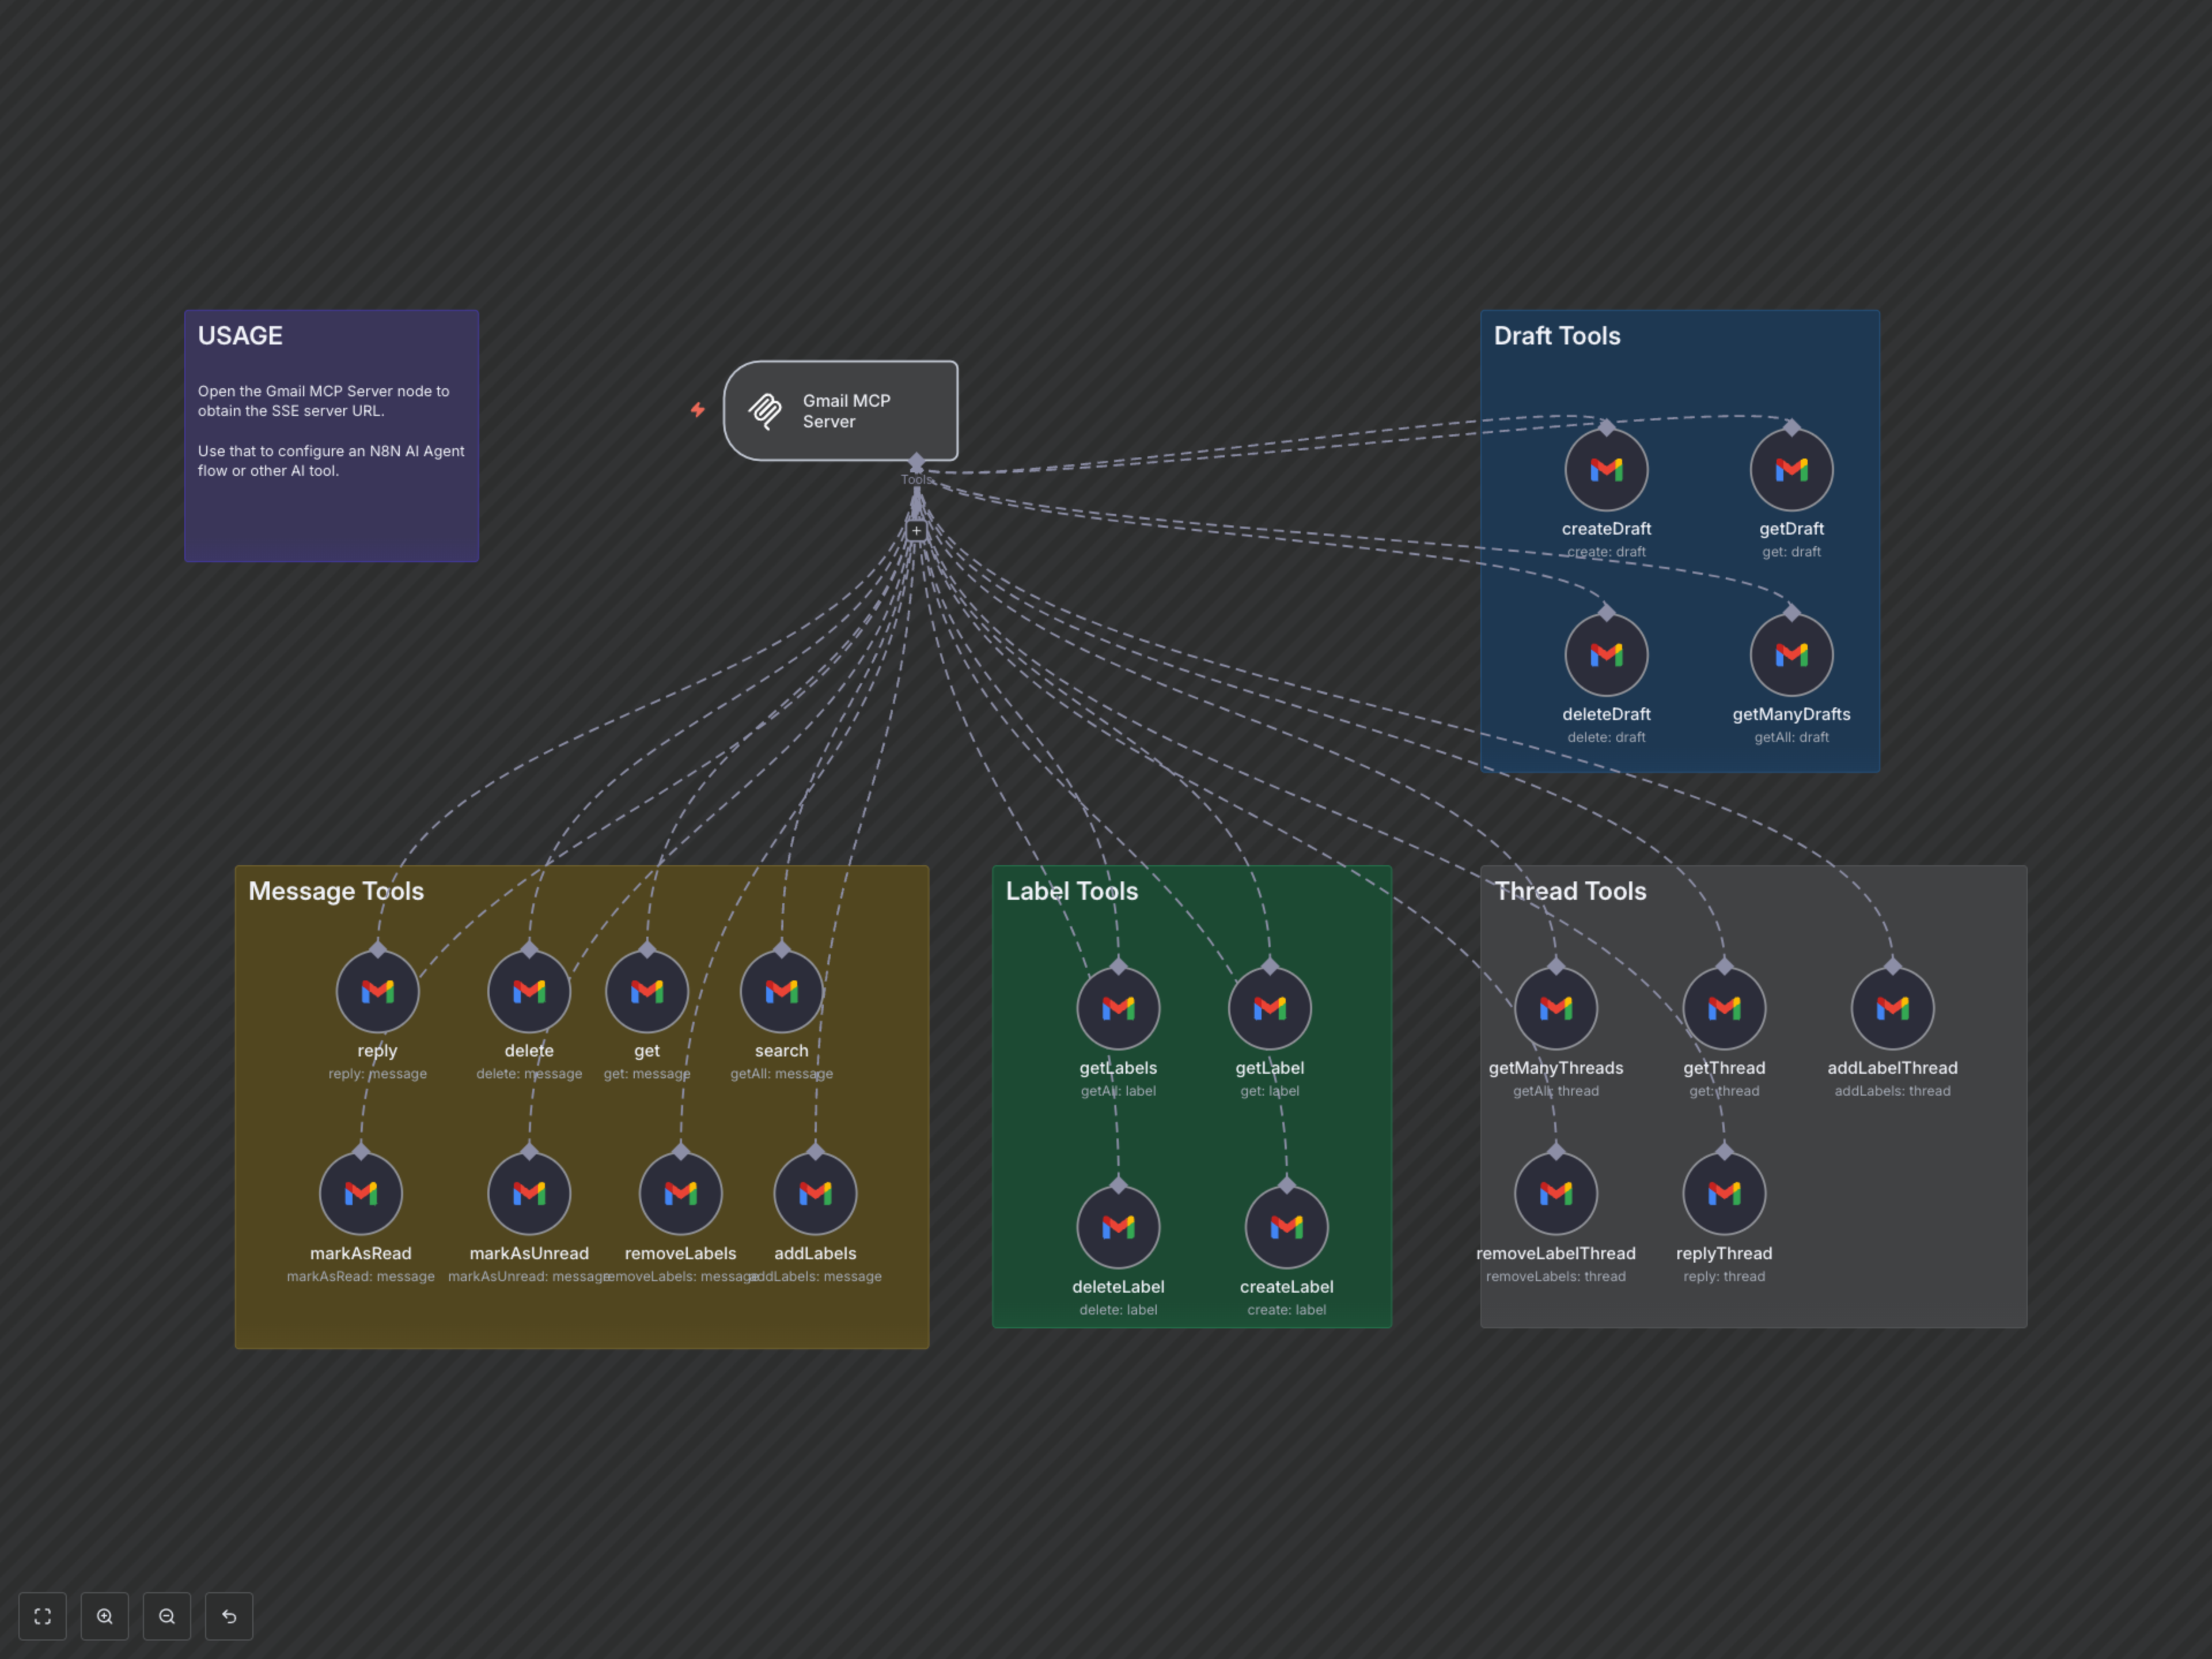Open the addLabelThread node

tap(1892, 1008)
